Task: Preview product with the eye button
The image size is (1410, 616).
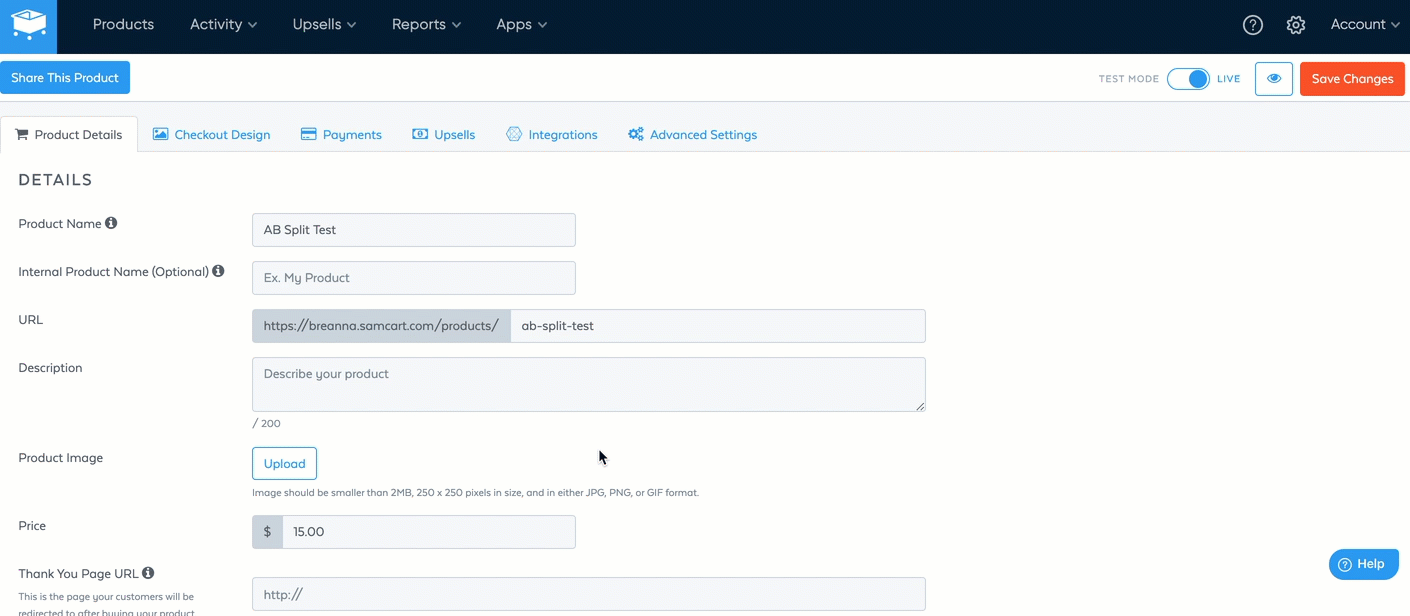Action: click(x=1274, y=79)
